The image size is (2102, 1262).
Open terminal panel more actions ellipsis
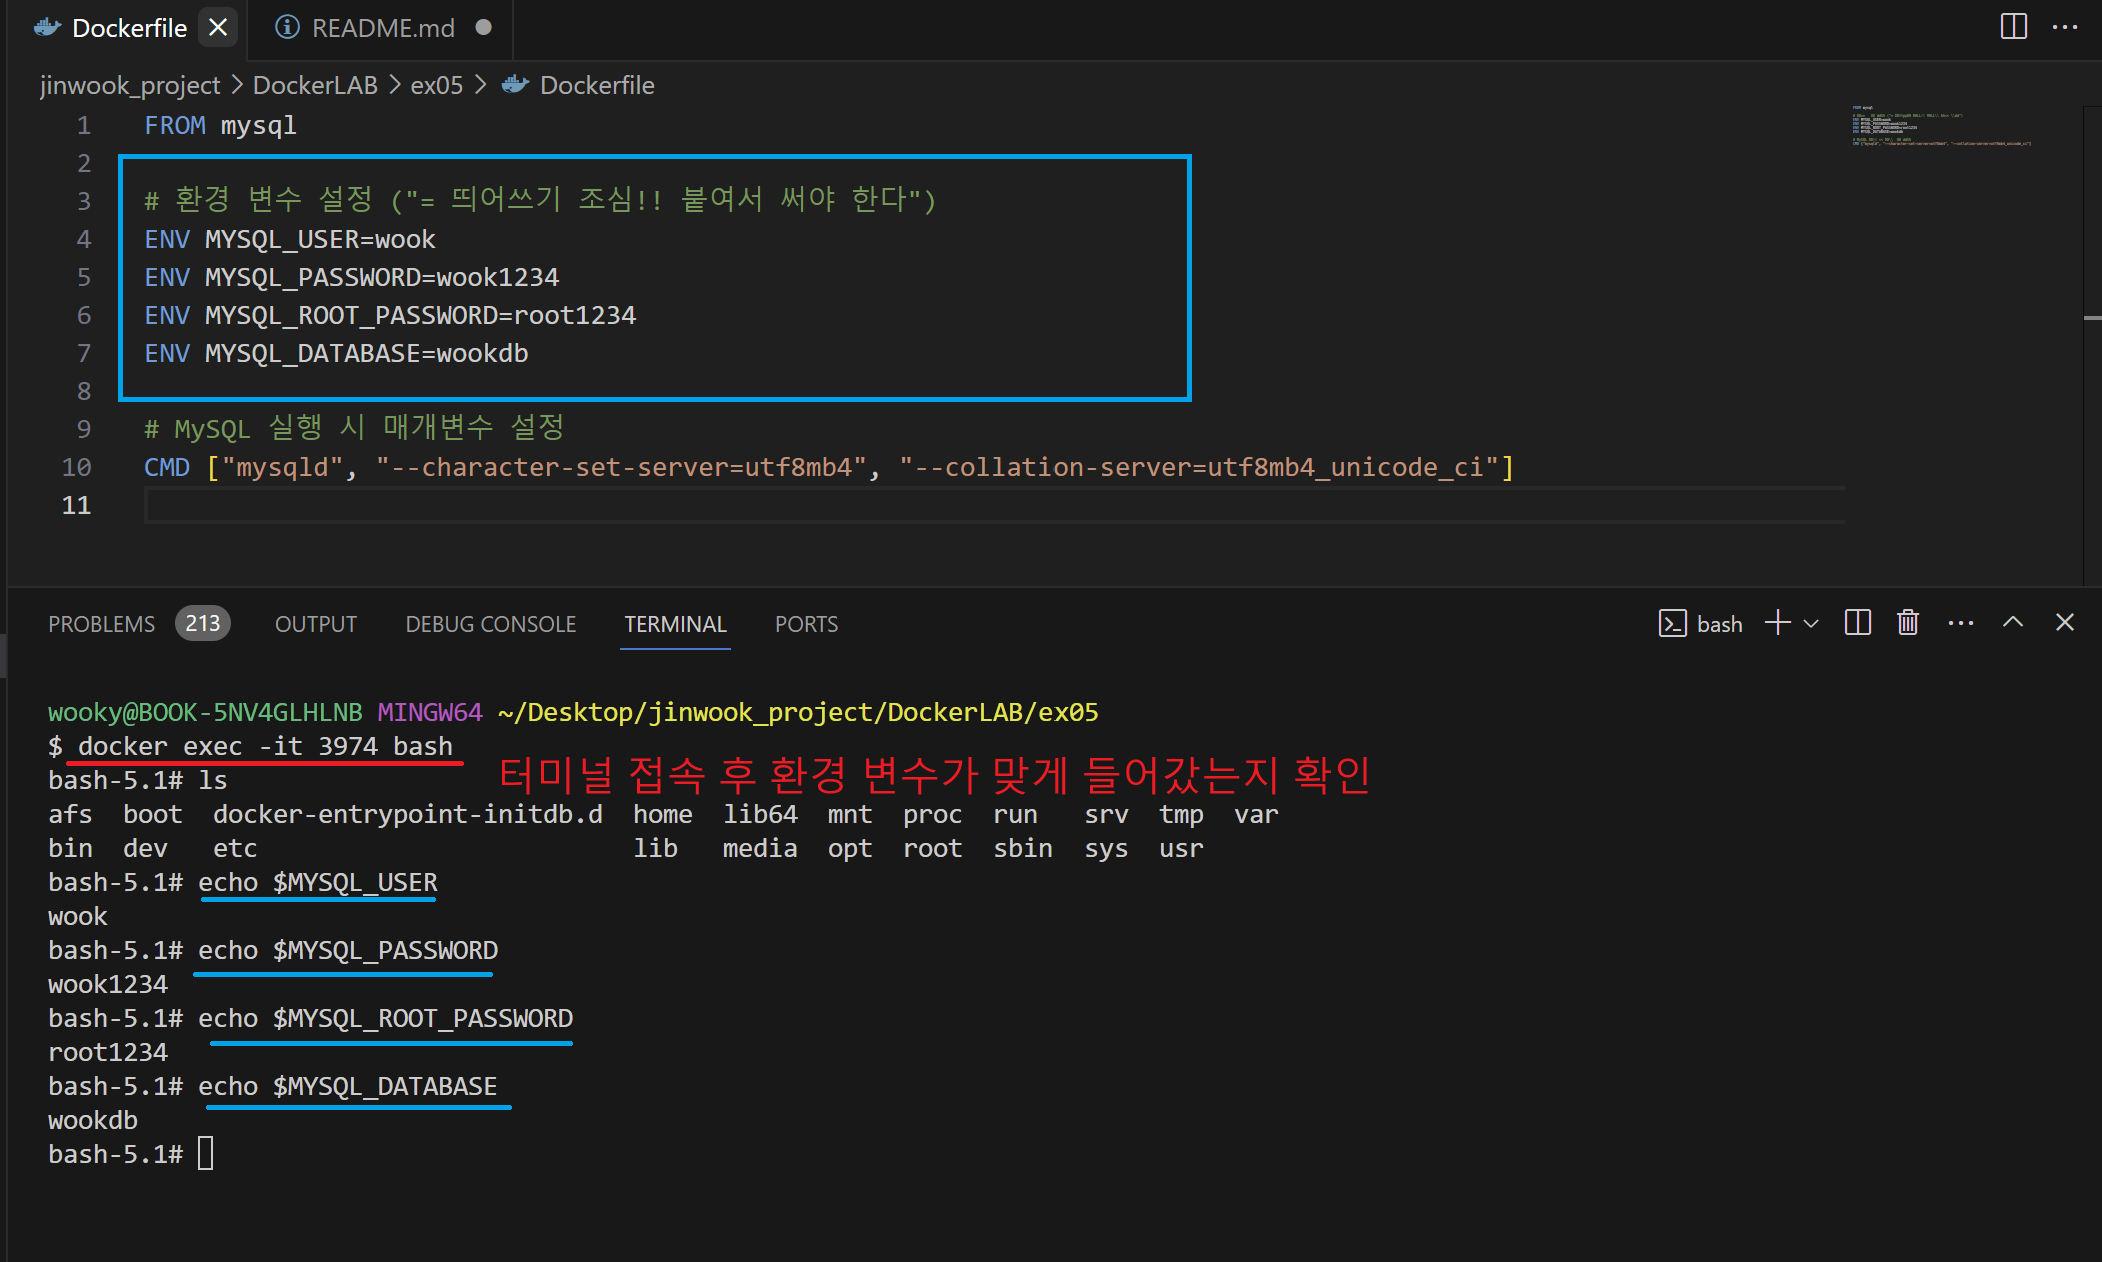click(1960, 623)
